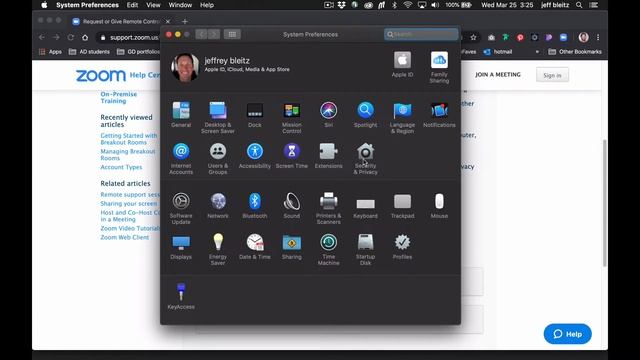Click jeffrey bleitz profile photo
640x360 pixels.
click(185, 67)
